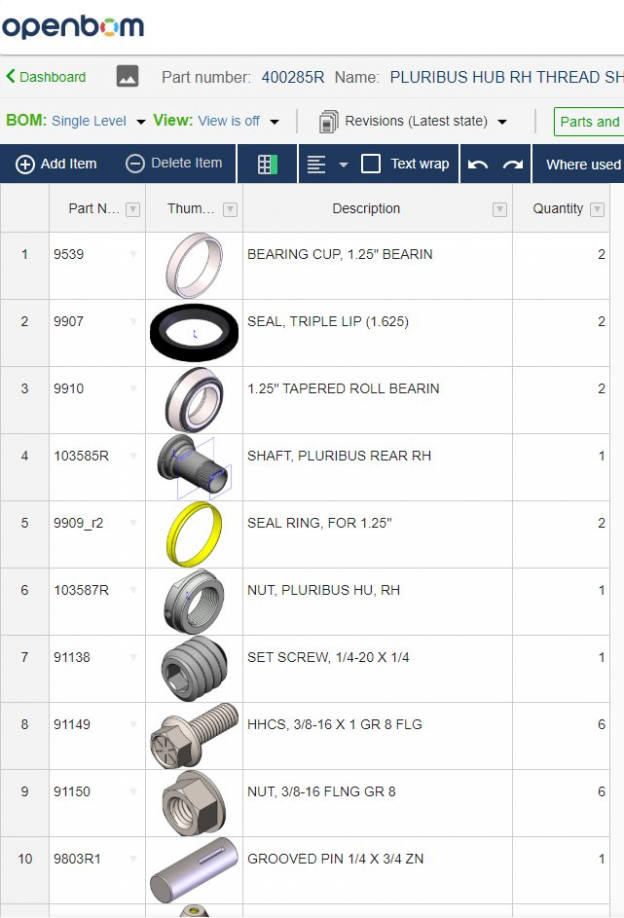
Task: Expand the BOM Single Level dropdown
Action: 141,122
